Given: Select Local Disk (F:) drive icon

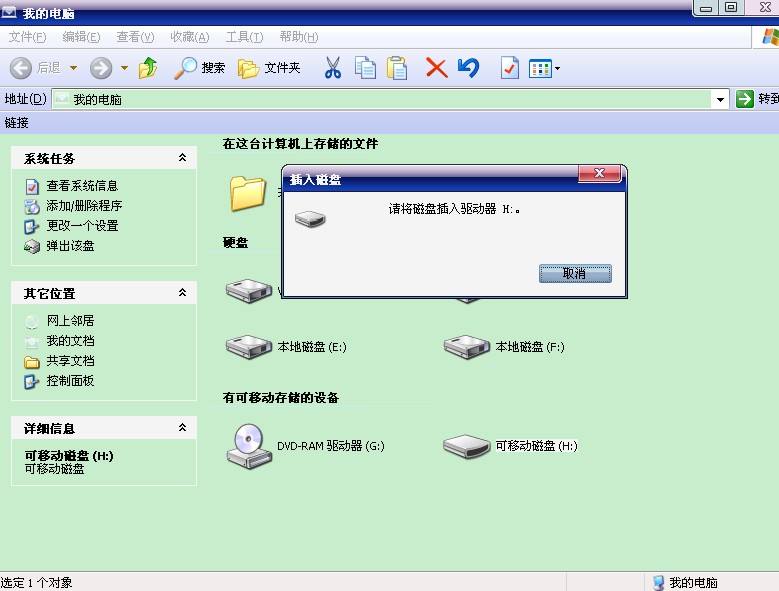Looking at the screenshot, I should pos(467,346).
